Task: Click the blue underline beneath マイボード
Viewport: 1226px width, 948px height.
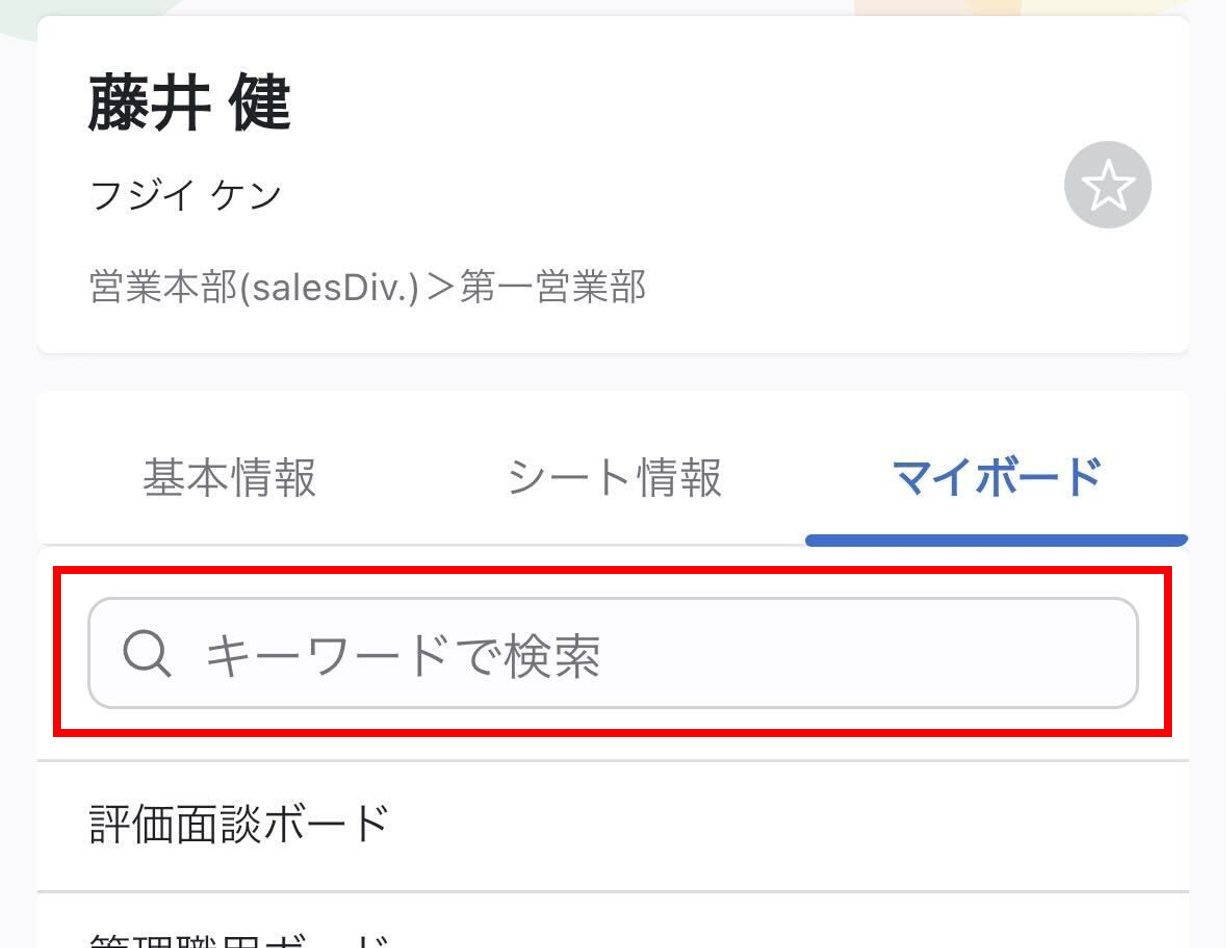Action: pos(997,541)
